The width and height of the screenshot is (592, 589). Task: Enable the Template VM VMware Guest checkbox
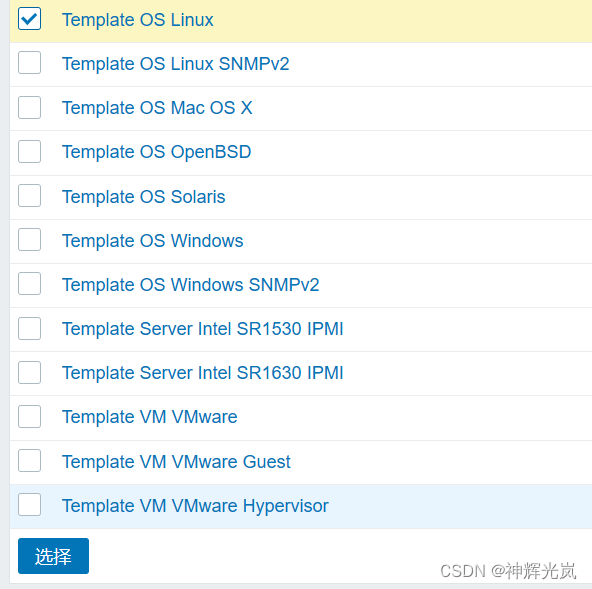tap(29, 461)
